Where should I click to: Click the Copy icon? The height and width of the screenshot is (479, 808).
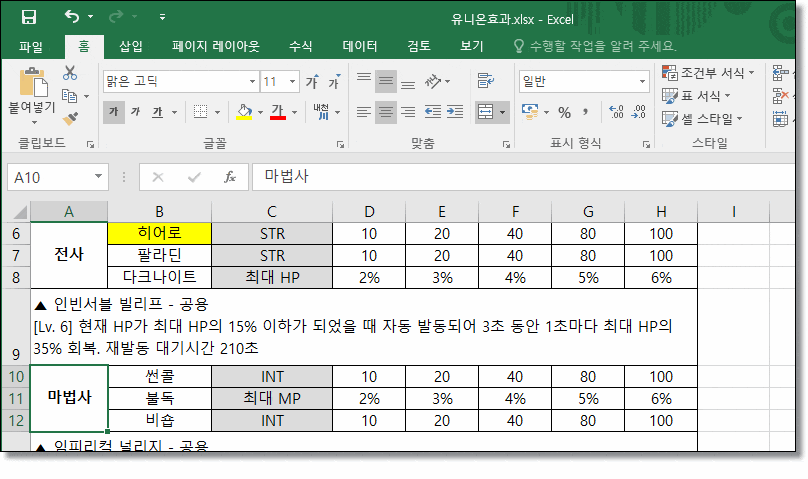tap(69, 95)
